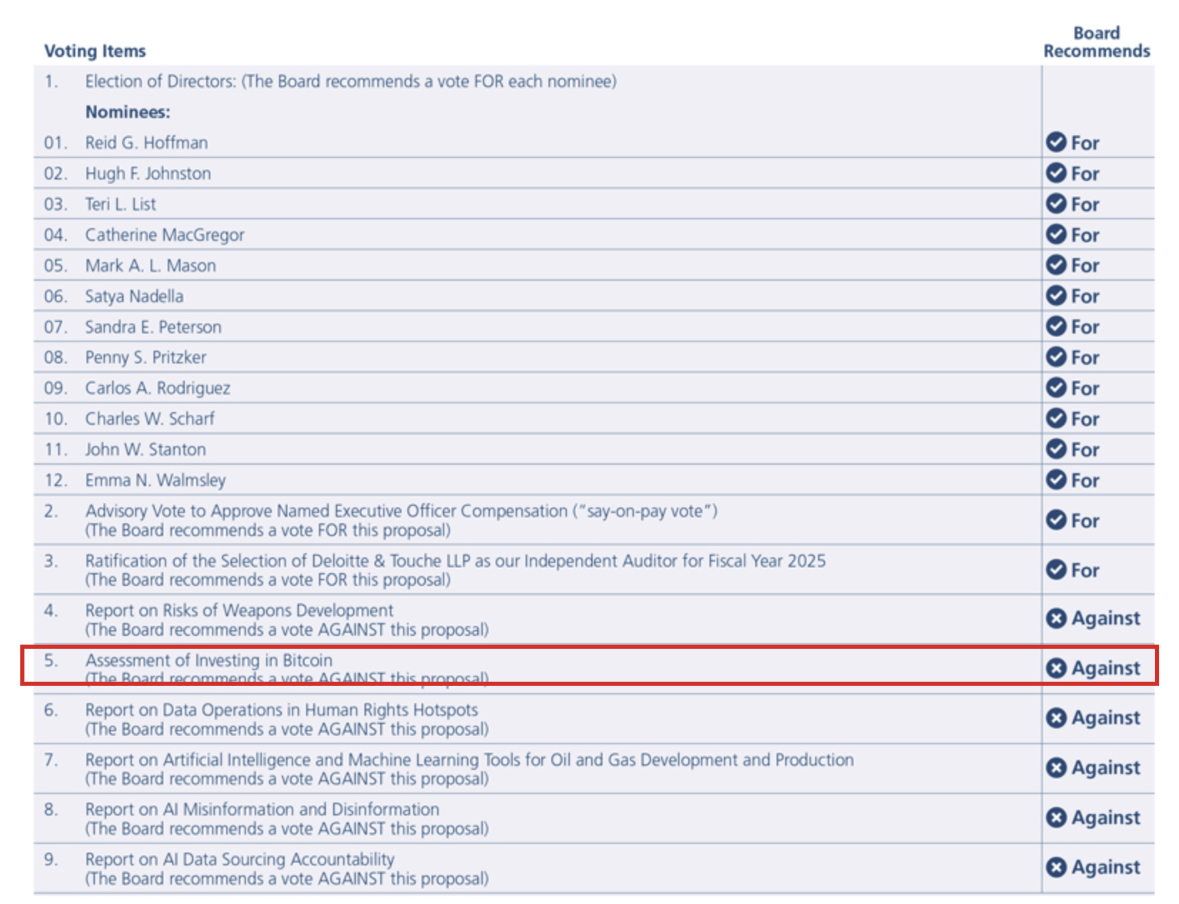Click the checkmark icon next to Satya Nadella
This screenshot has width=1179, height=904.
[1056, 296]
